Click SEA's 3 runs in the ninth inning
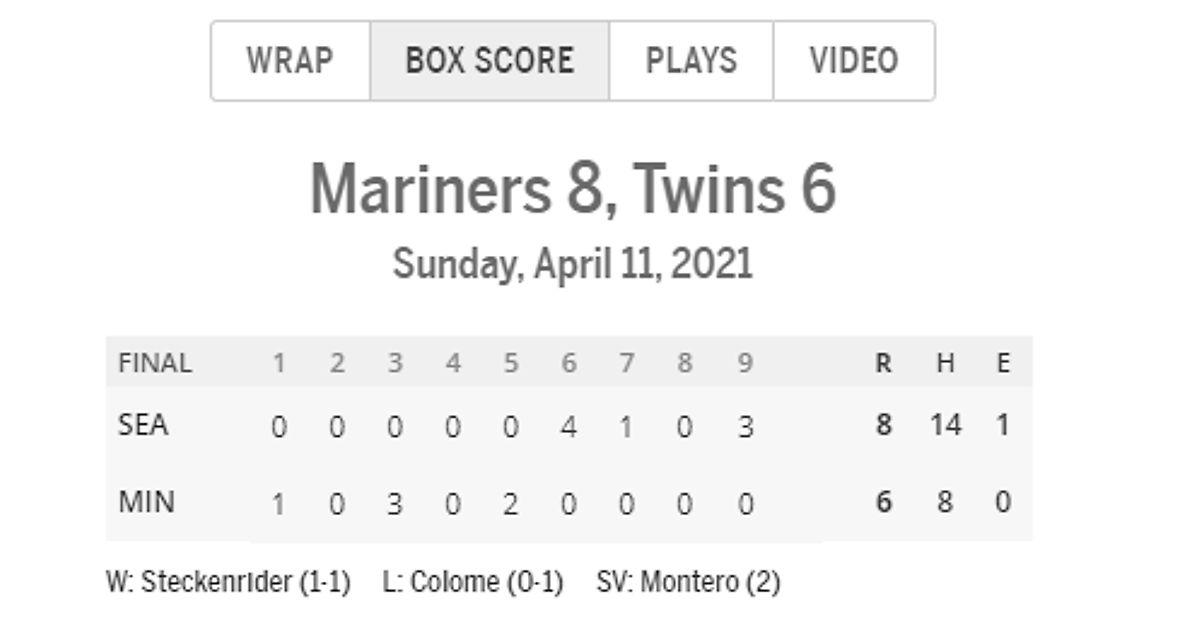The image size is (1200, 630). [745, 427]
